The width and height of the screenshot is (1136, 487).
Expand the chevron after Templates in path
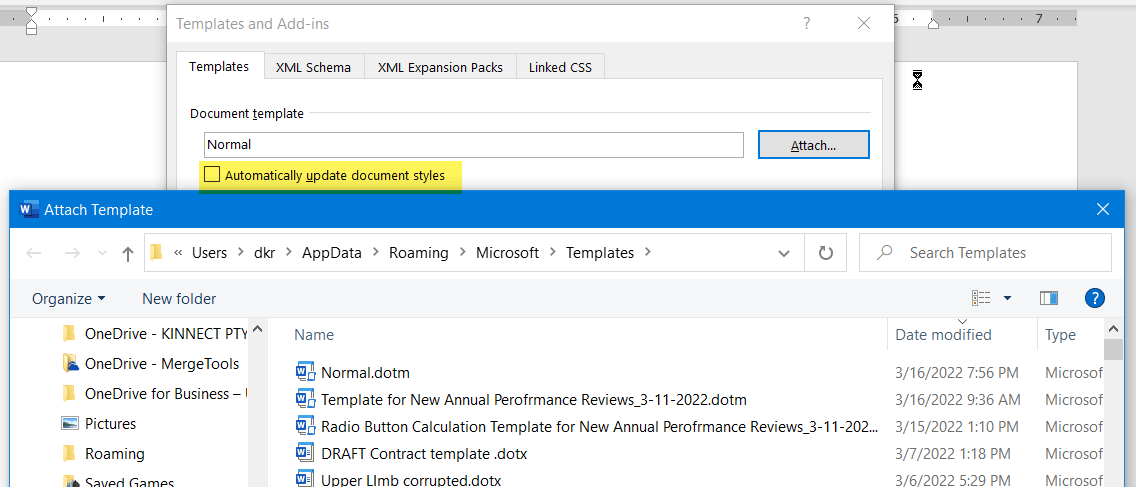click(648, 253)
